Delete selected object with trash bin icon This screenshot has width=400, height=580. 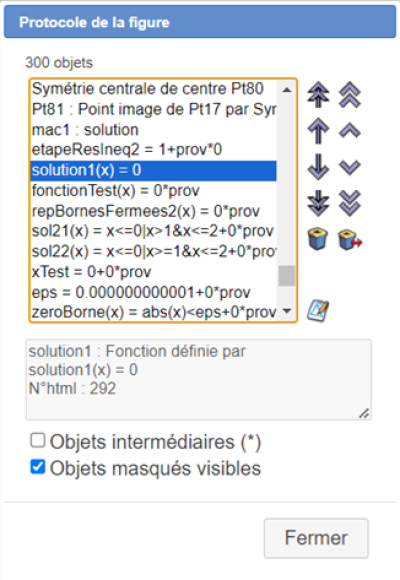(318, 239)
